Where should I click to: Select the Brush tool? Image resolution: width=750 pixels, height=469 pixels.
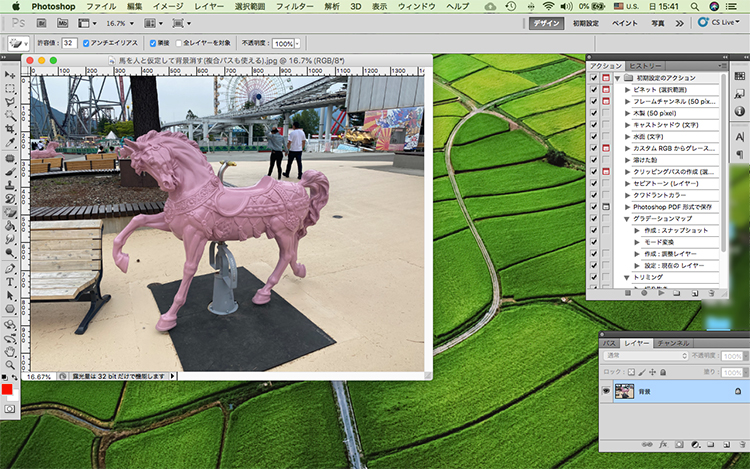point(10,172)
